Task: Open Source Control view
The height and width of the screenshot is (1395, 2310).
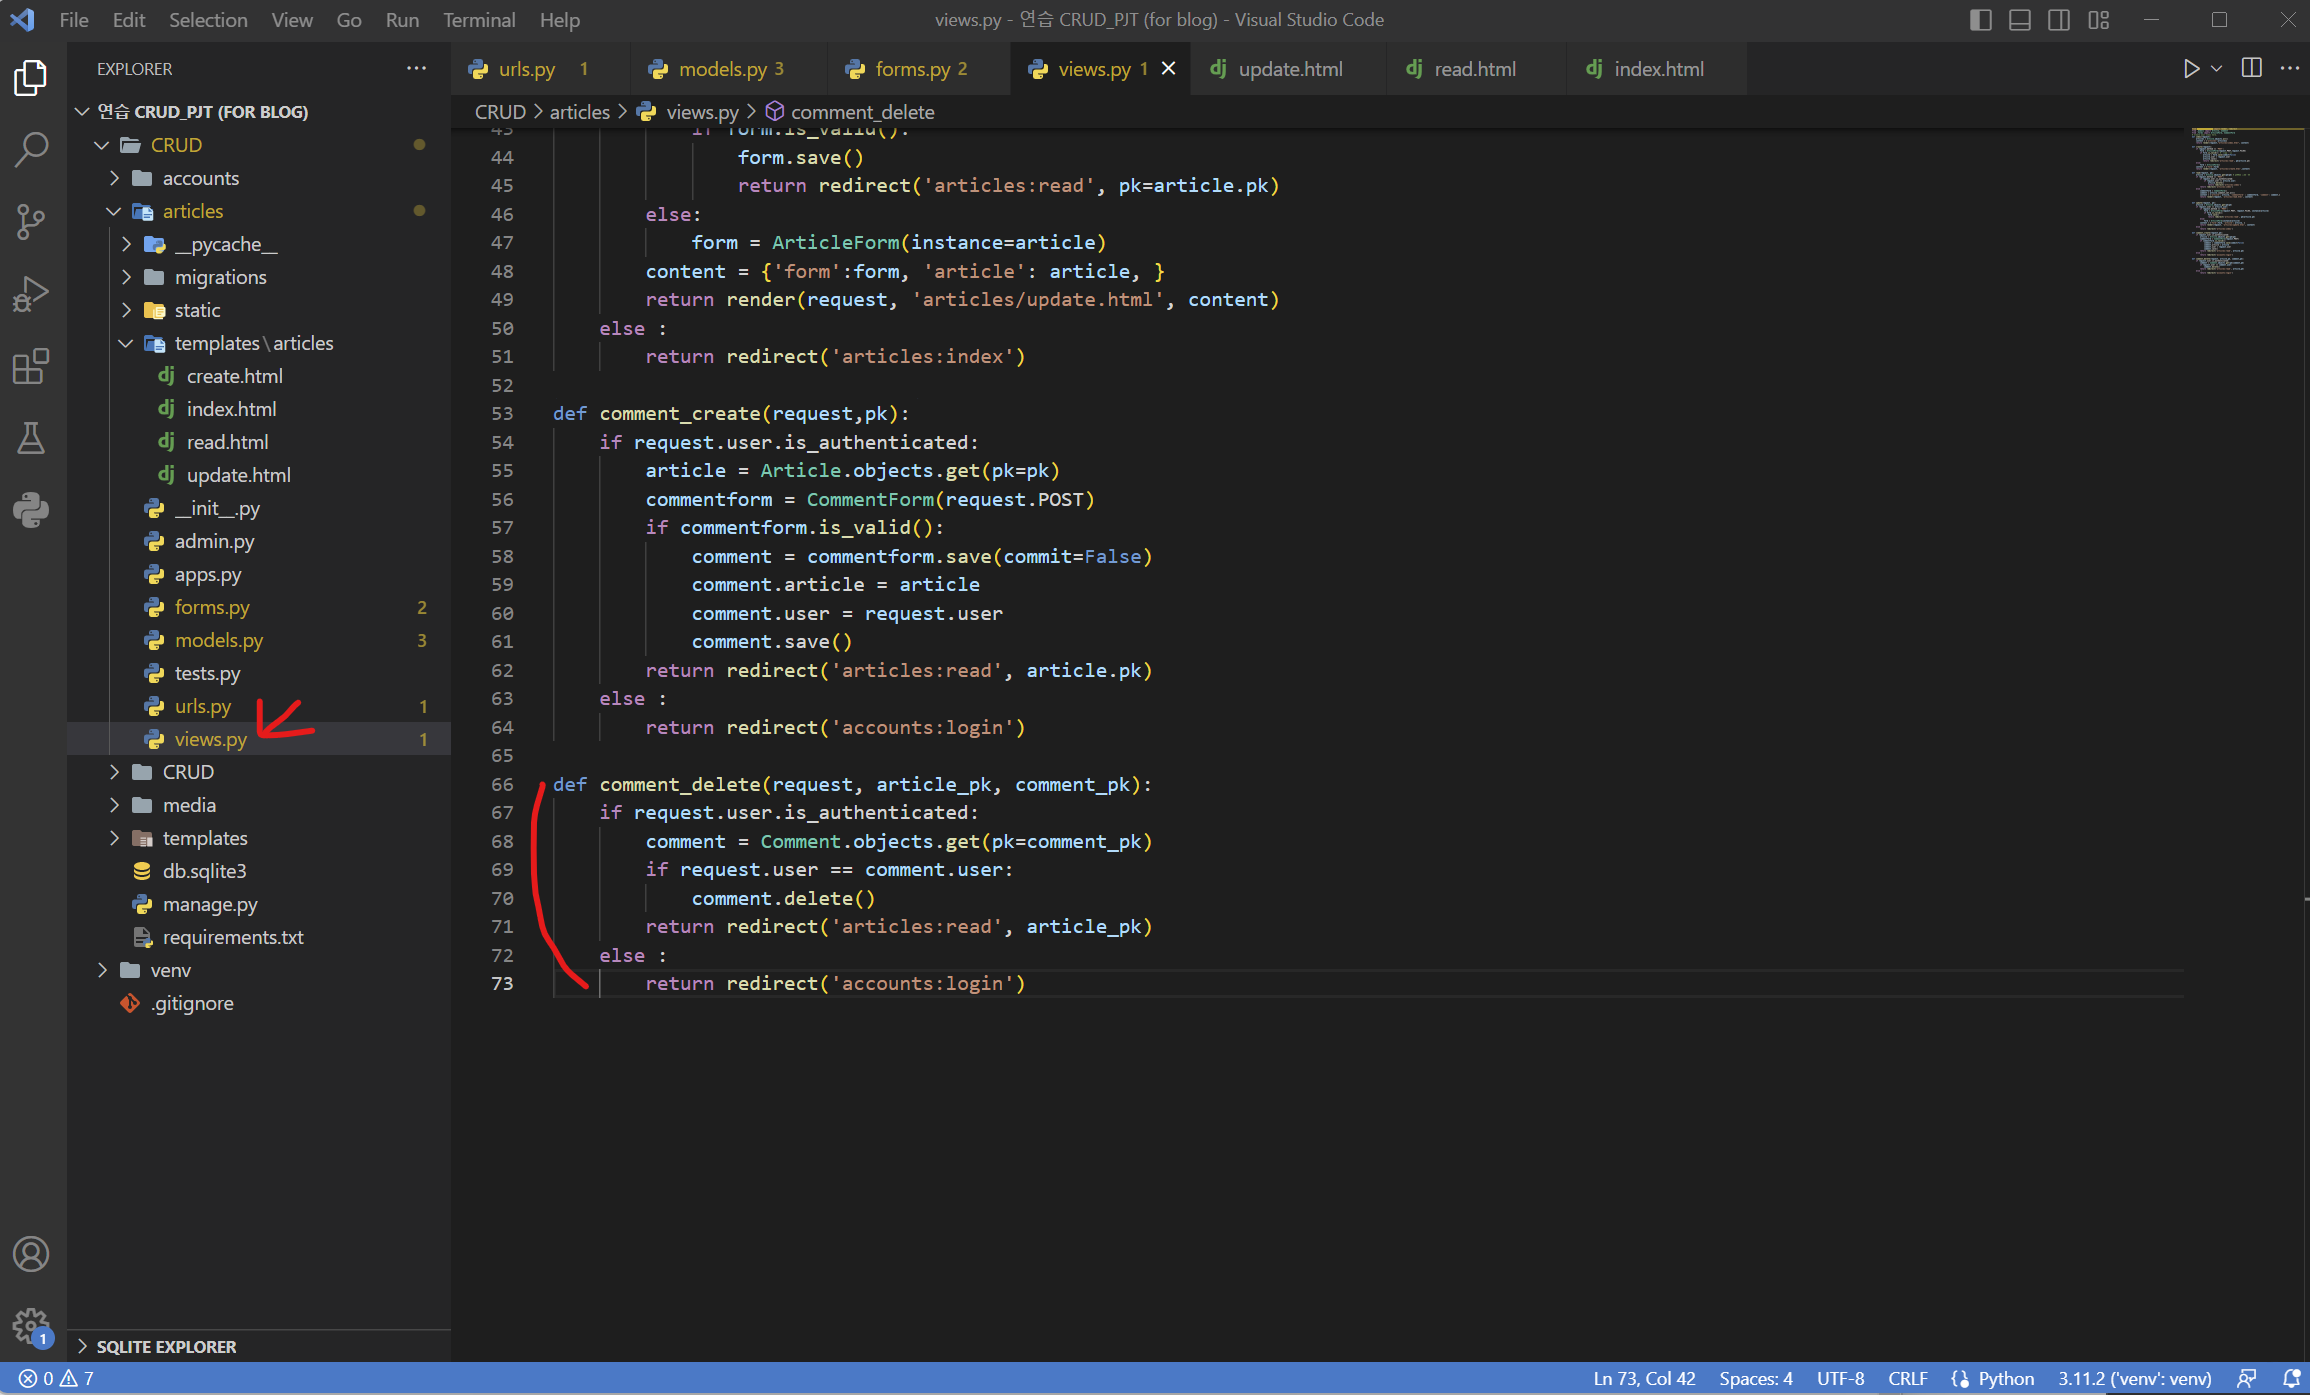Action: click(31, 221)
